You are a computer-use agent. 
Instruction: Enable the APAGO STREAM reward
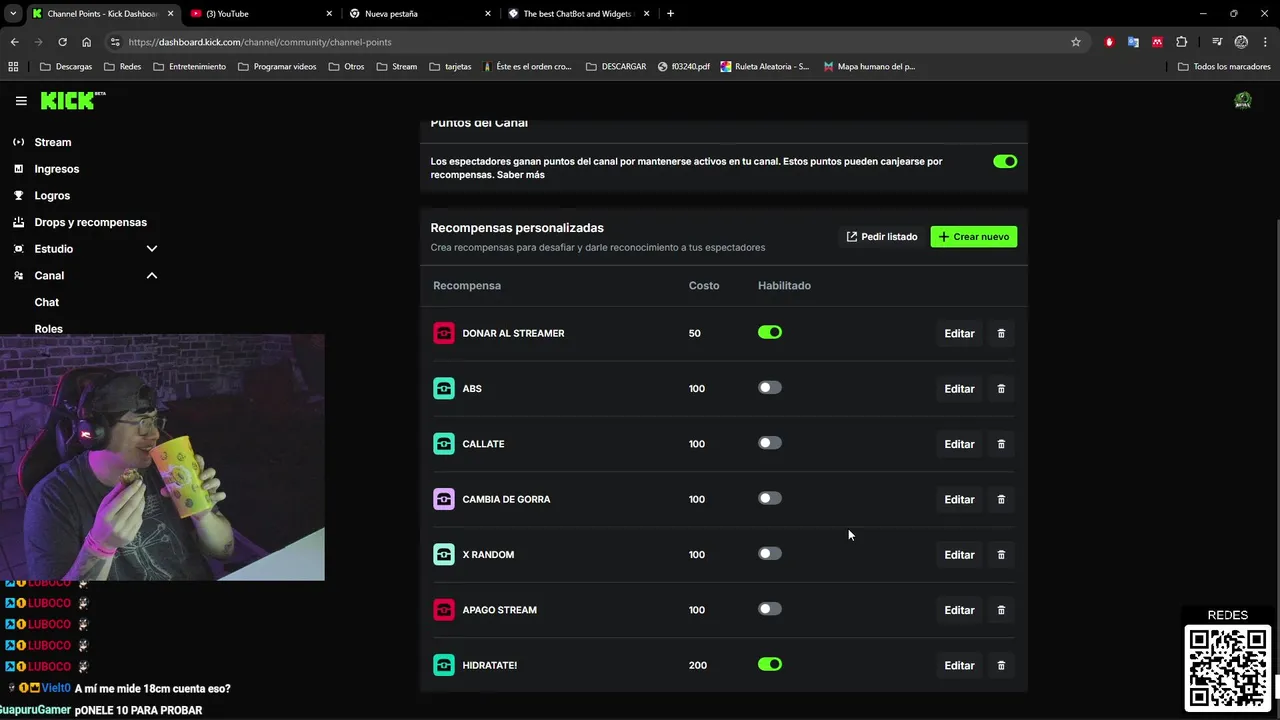[769, 609]
